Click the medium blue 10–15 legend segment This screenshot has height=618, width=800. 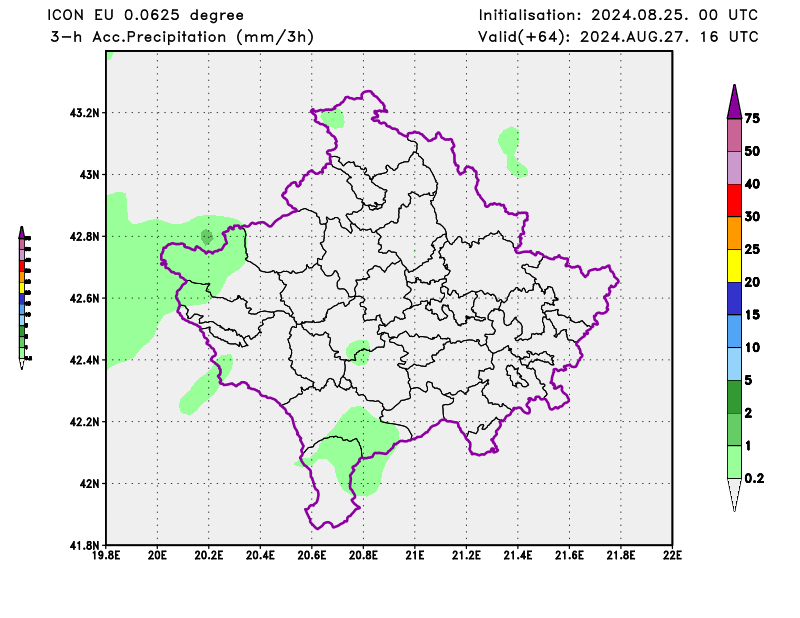point(734,331)
